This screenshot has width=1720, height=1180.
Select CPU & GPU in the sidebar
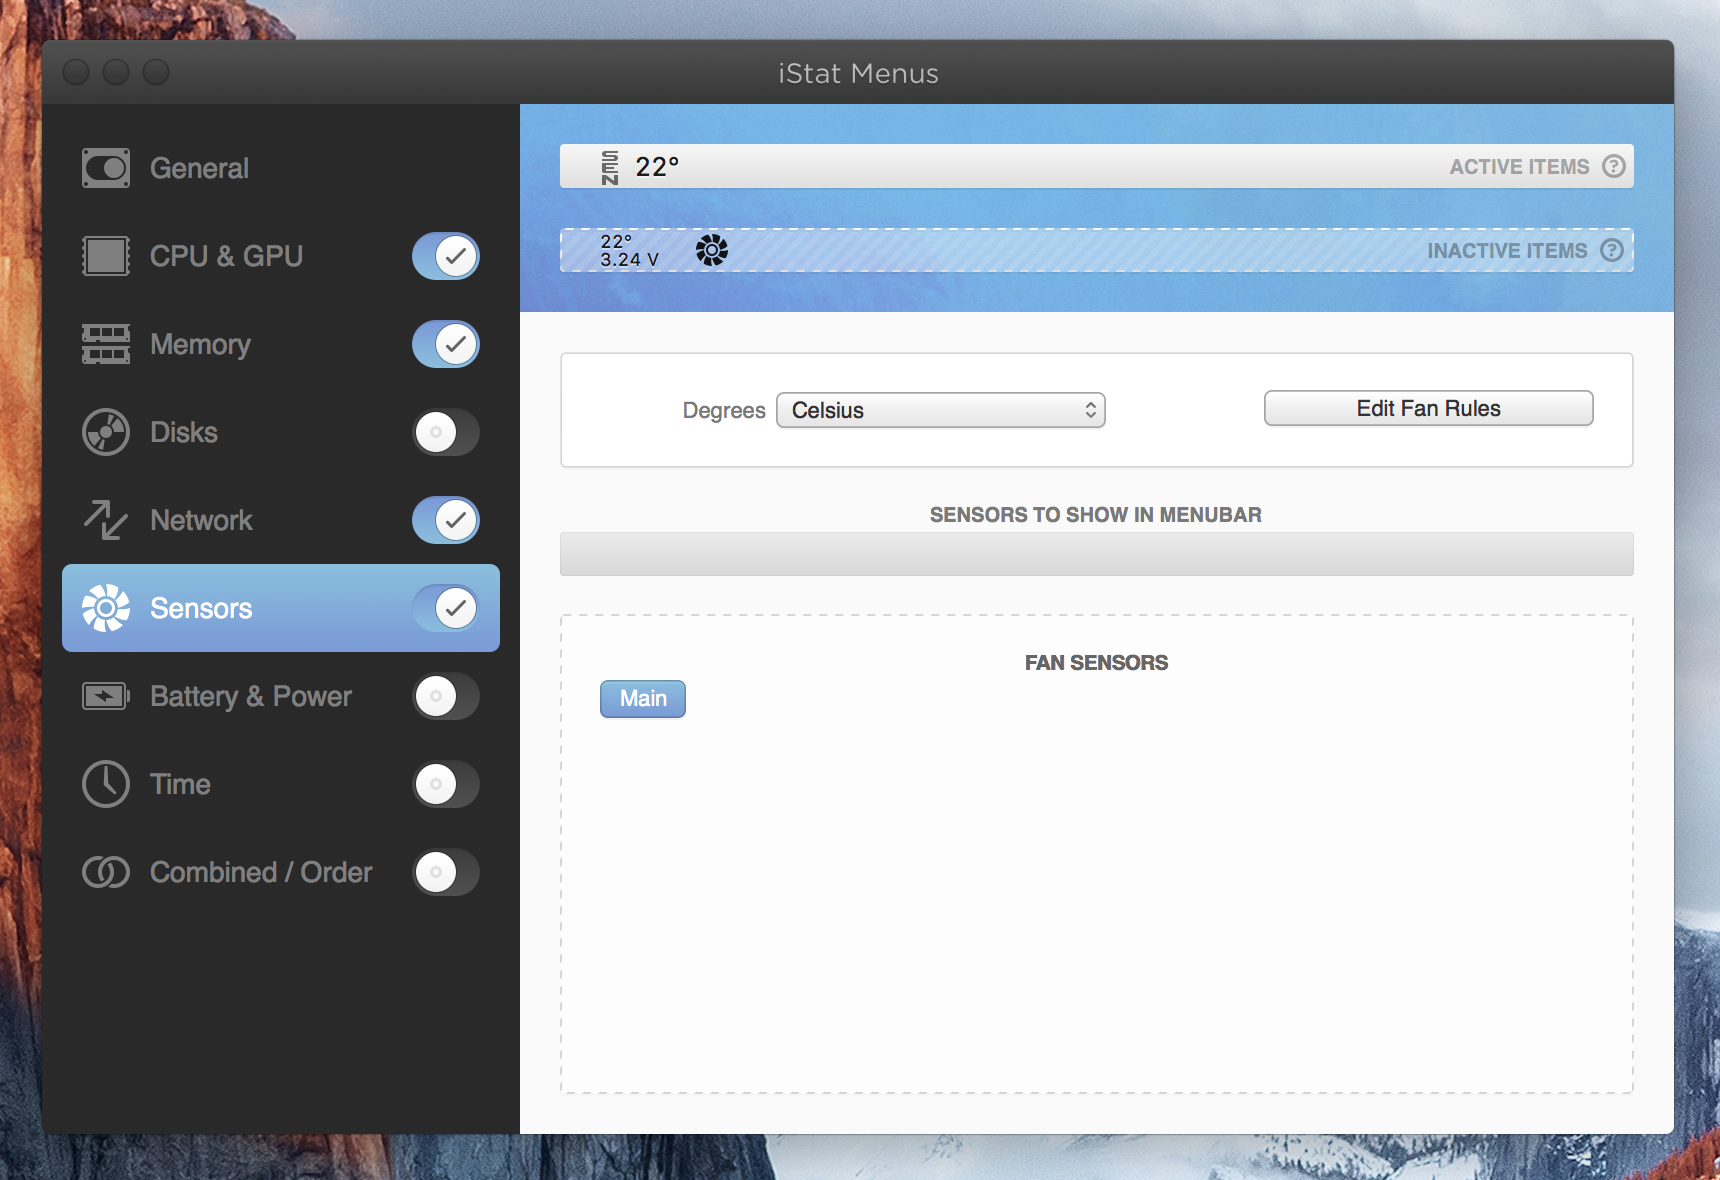pos(226,256)
